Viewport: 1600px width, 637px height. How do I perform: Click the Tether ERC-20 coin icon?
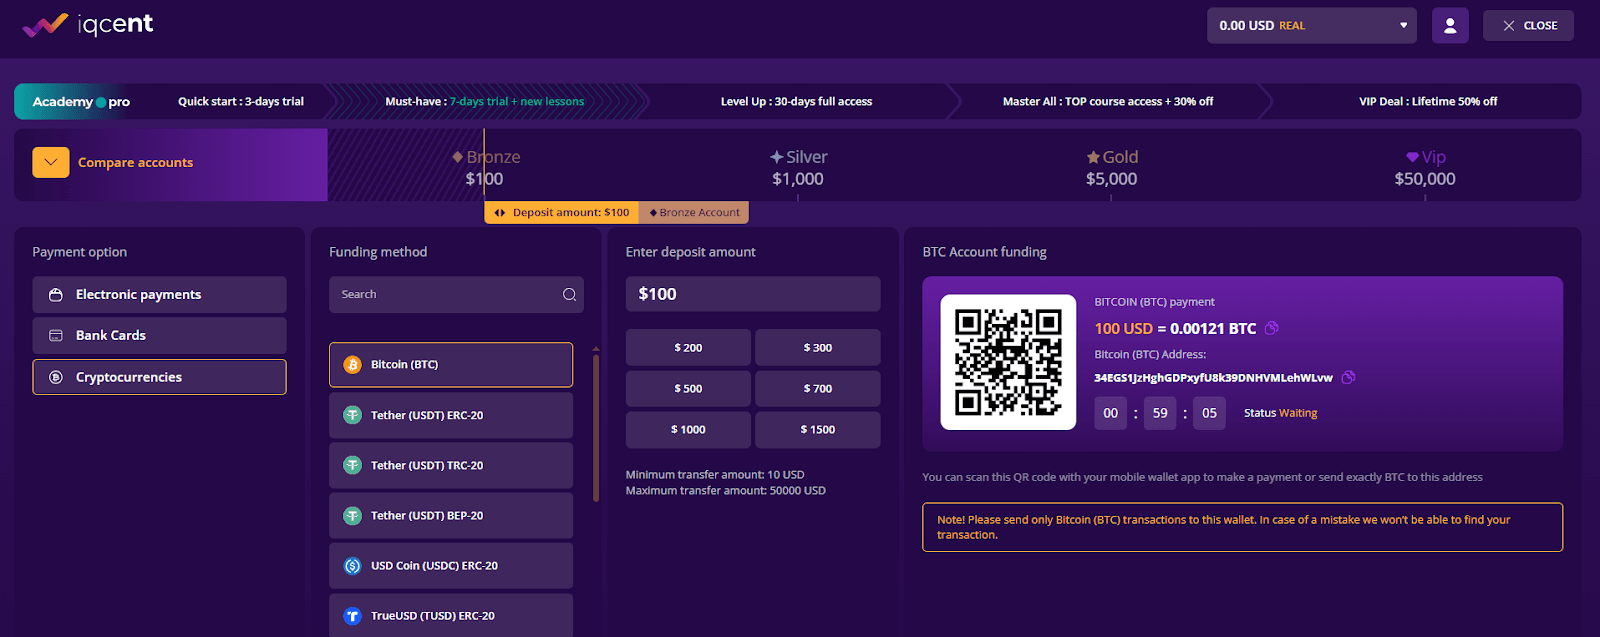(352, 415)
